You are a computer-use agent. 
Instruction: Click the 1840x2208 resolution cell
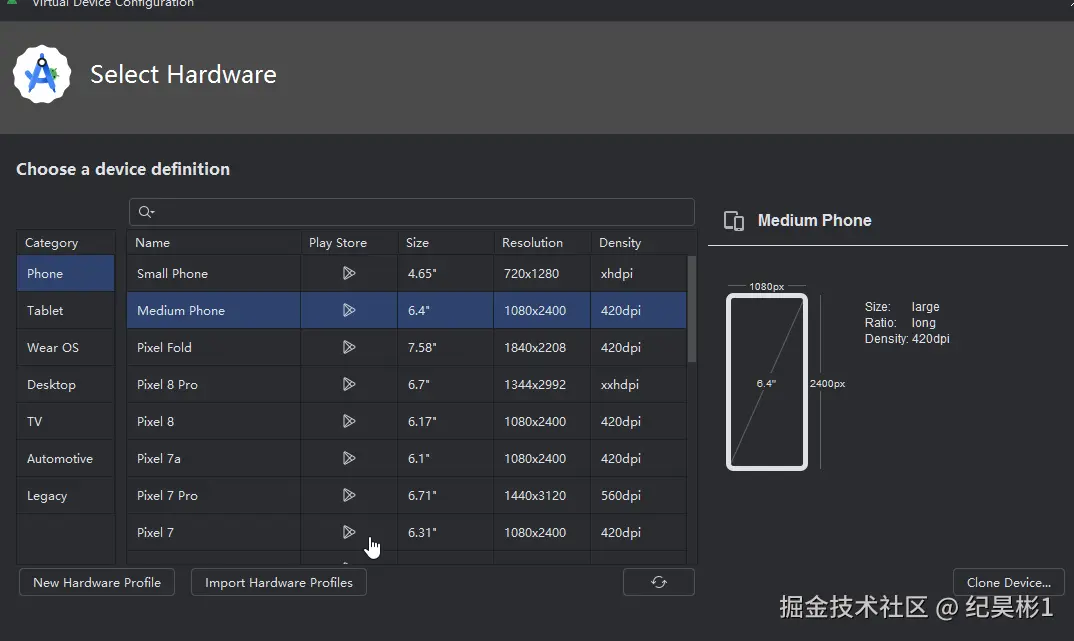(x=542, y=347)
